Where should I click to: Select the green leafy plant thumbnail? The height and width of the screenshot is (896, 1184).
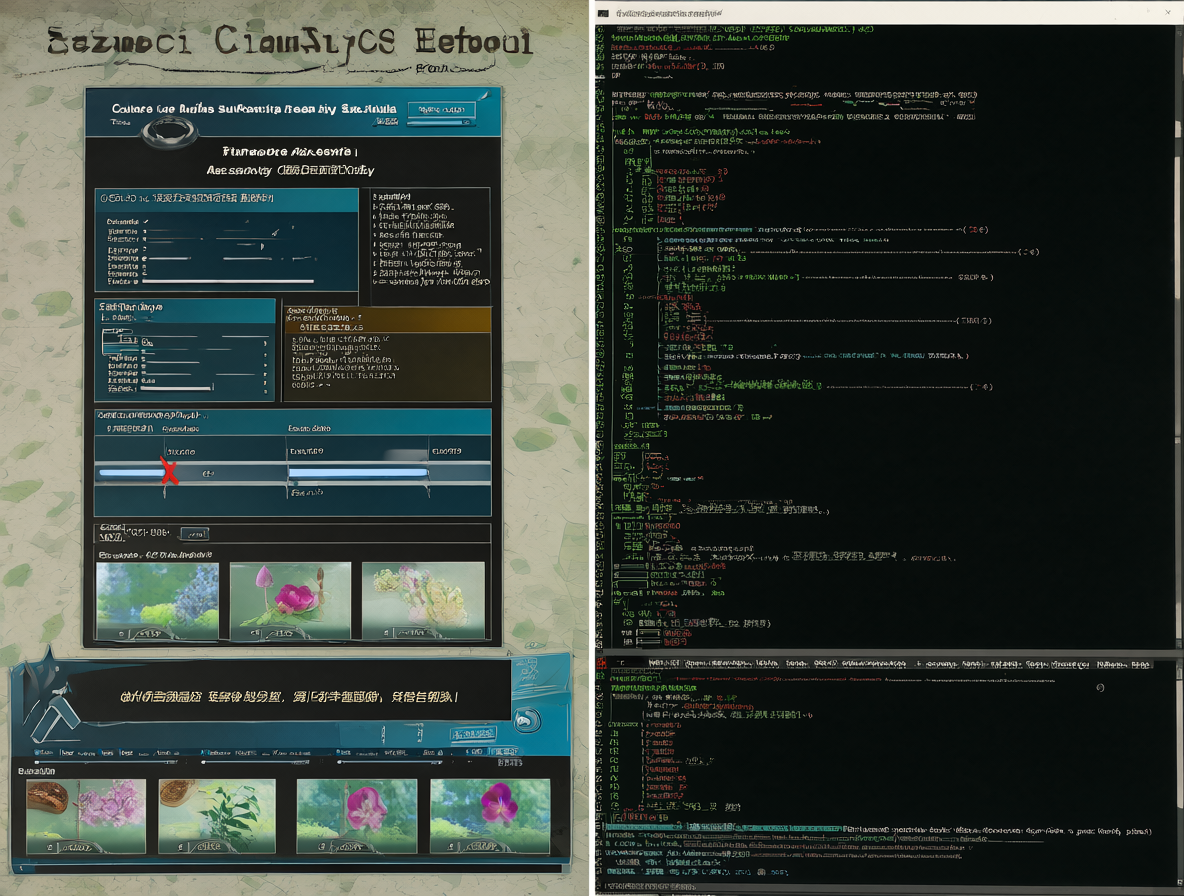tap(217, 817)
